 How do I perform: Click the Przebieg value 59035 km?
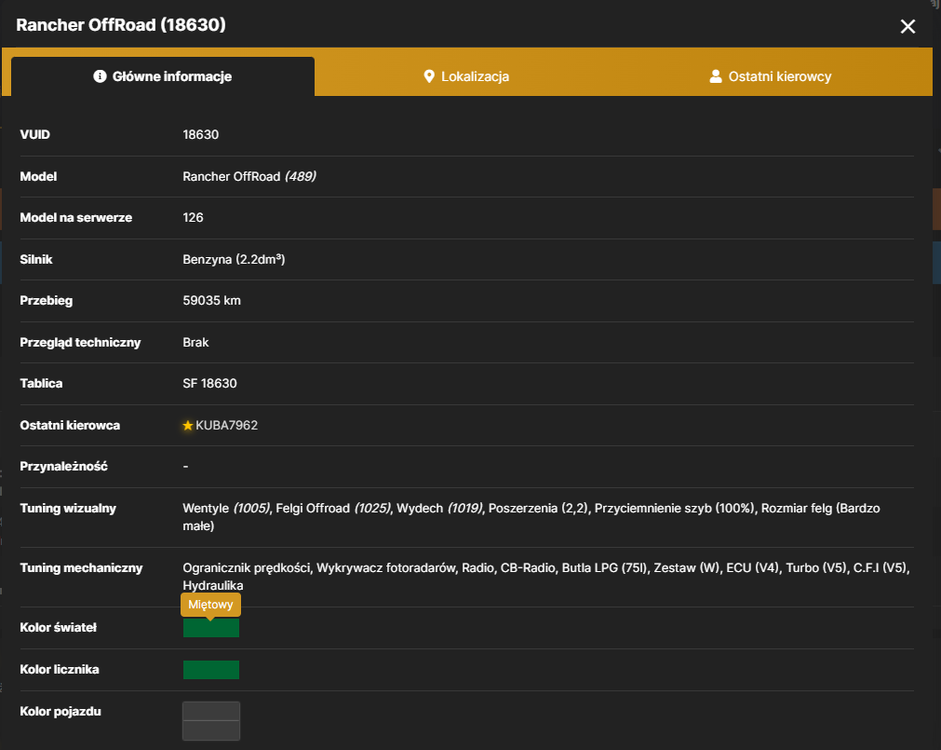212,301
